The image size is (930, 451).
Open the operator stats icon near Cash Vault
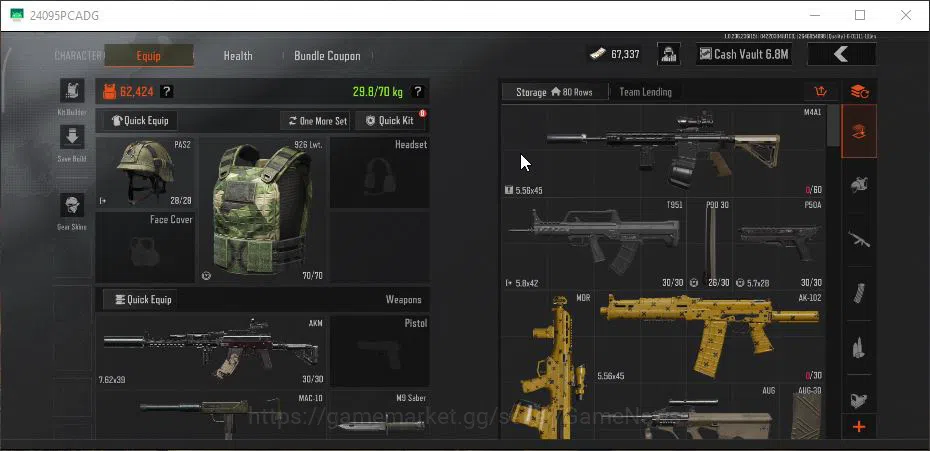coord(668,54)
